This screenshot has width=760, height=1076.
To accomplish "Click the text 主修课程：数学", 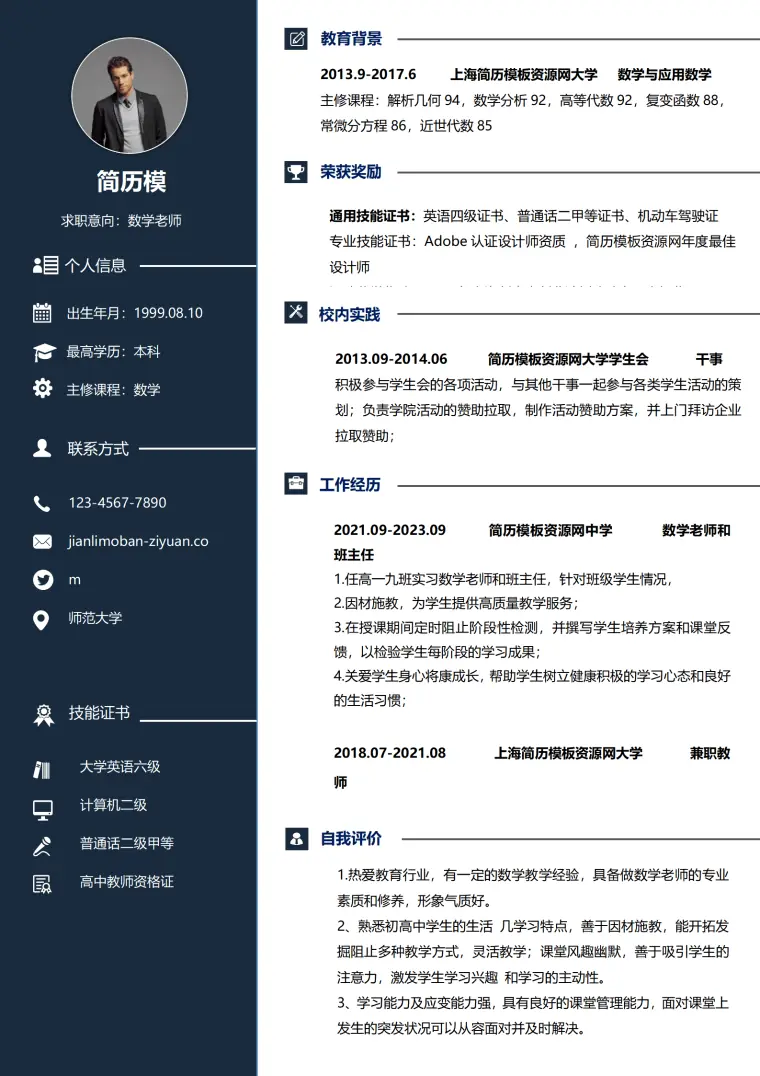I will tap(113, 390).
